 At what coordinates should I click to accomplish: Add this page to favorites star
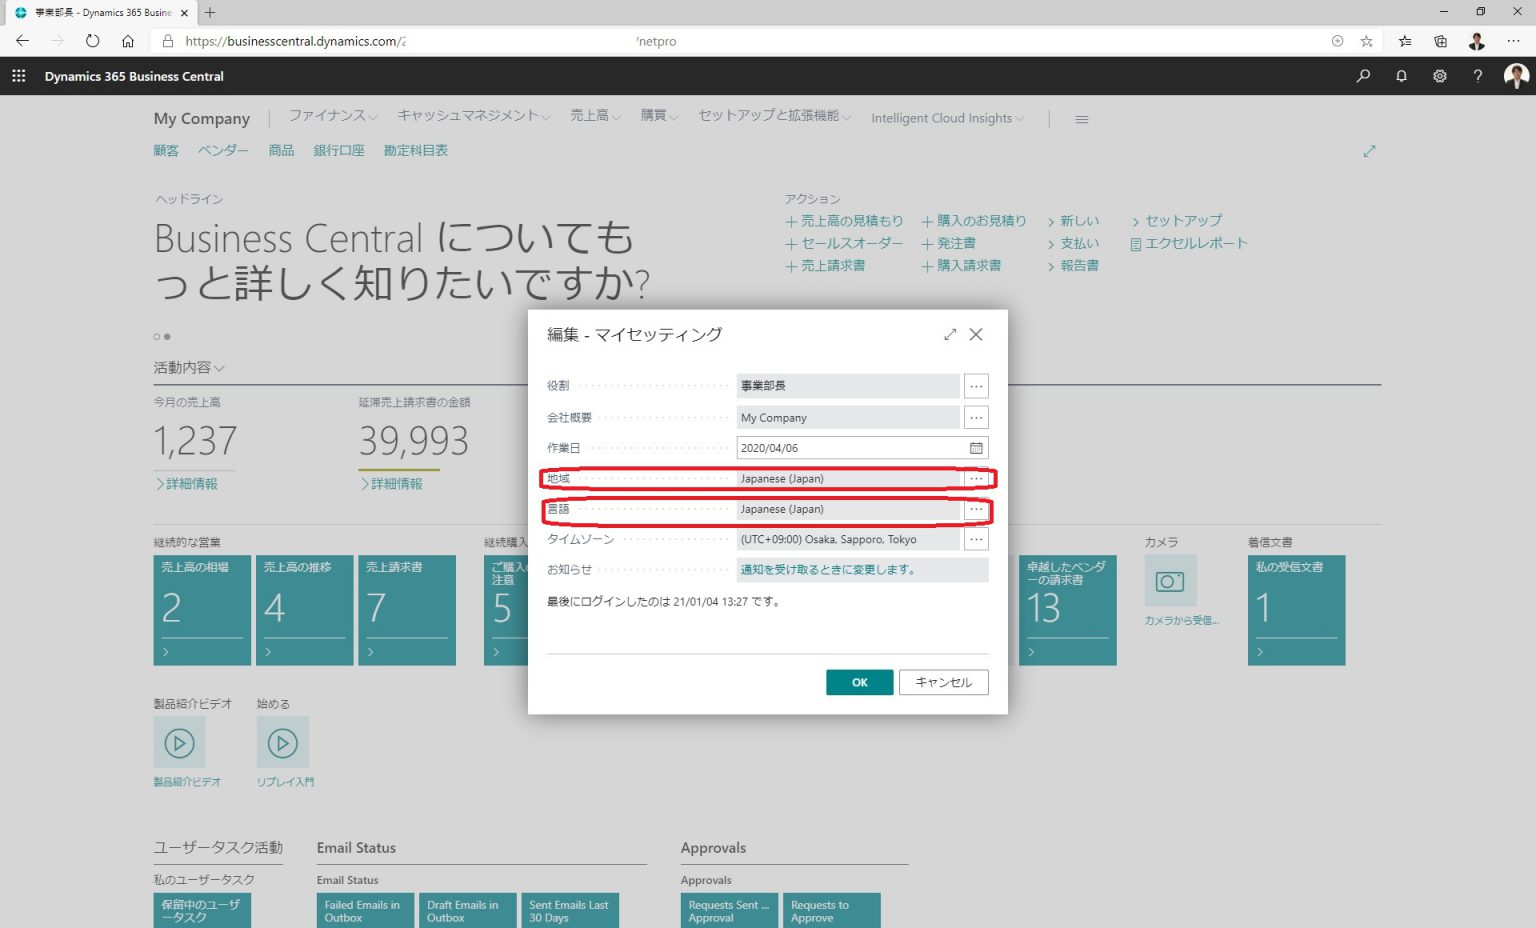[1367, 41]
